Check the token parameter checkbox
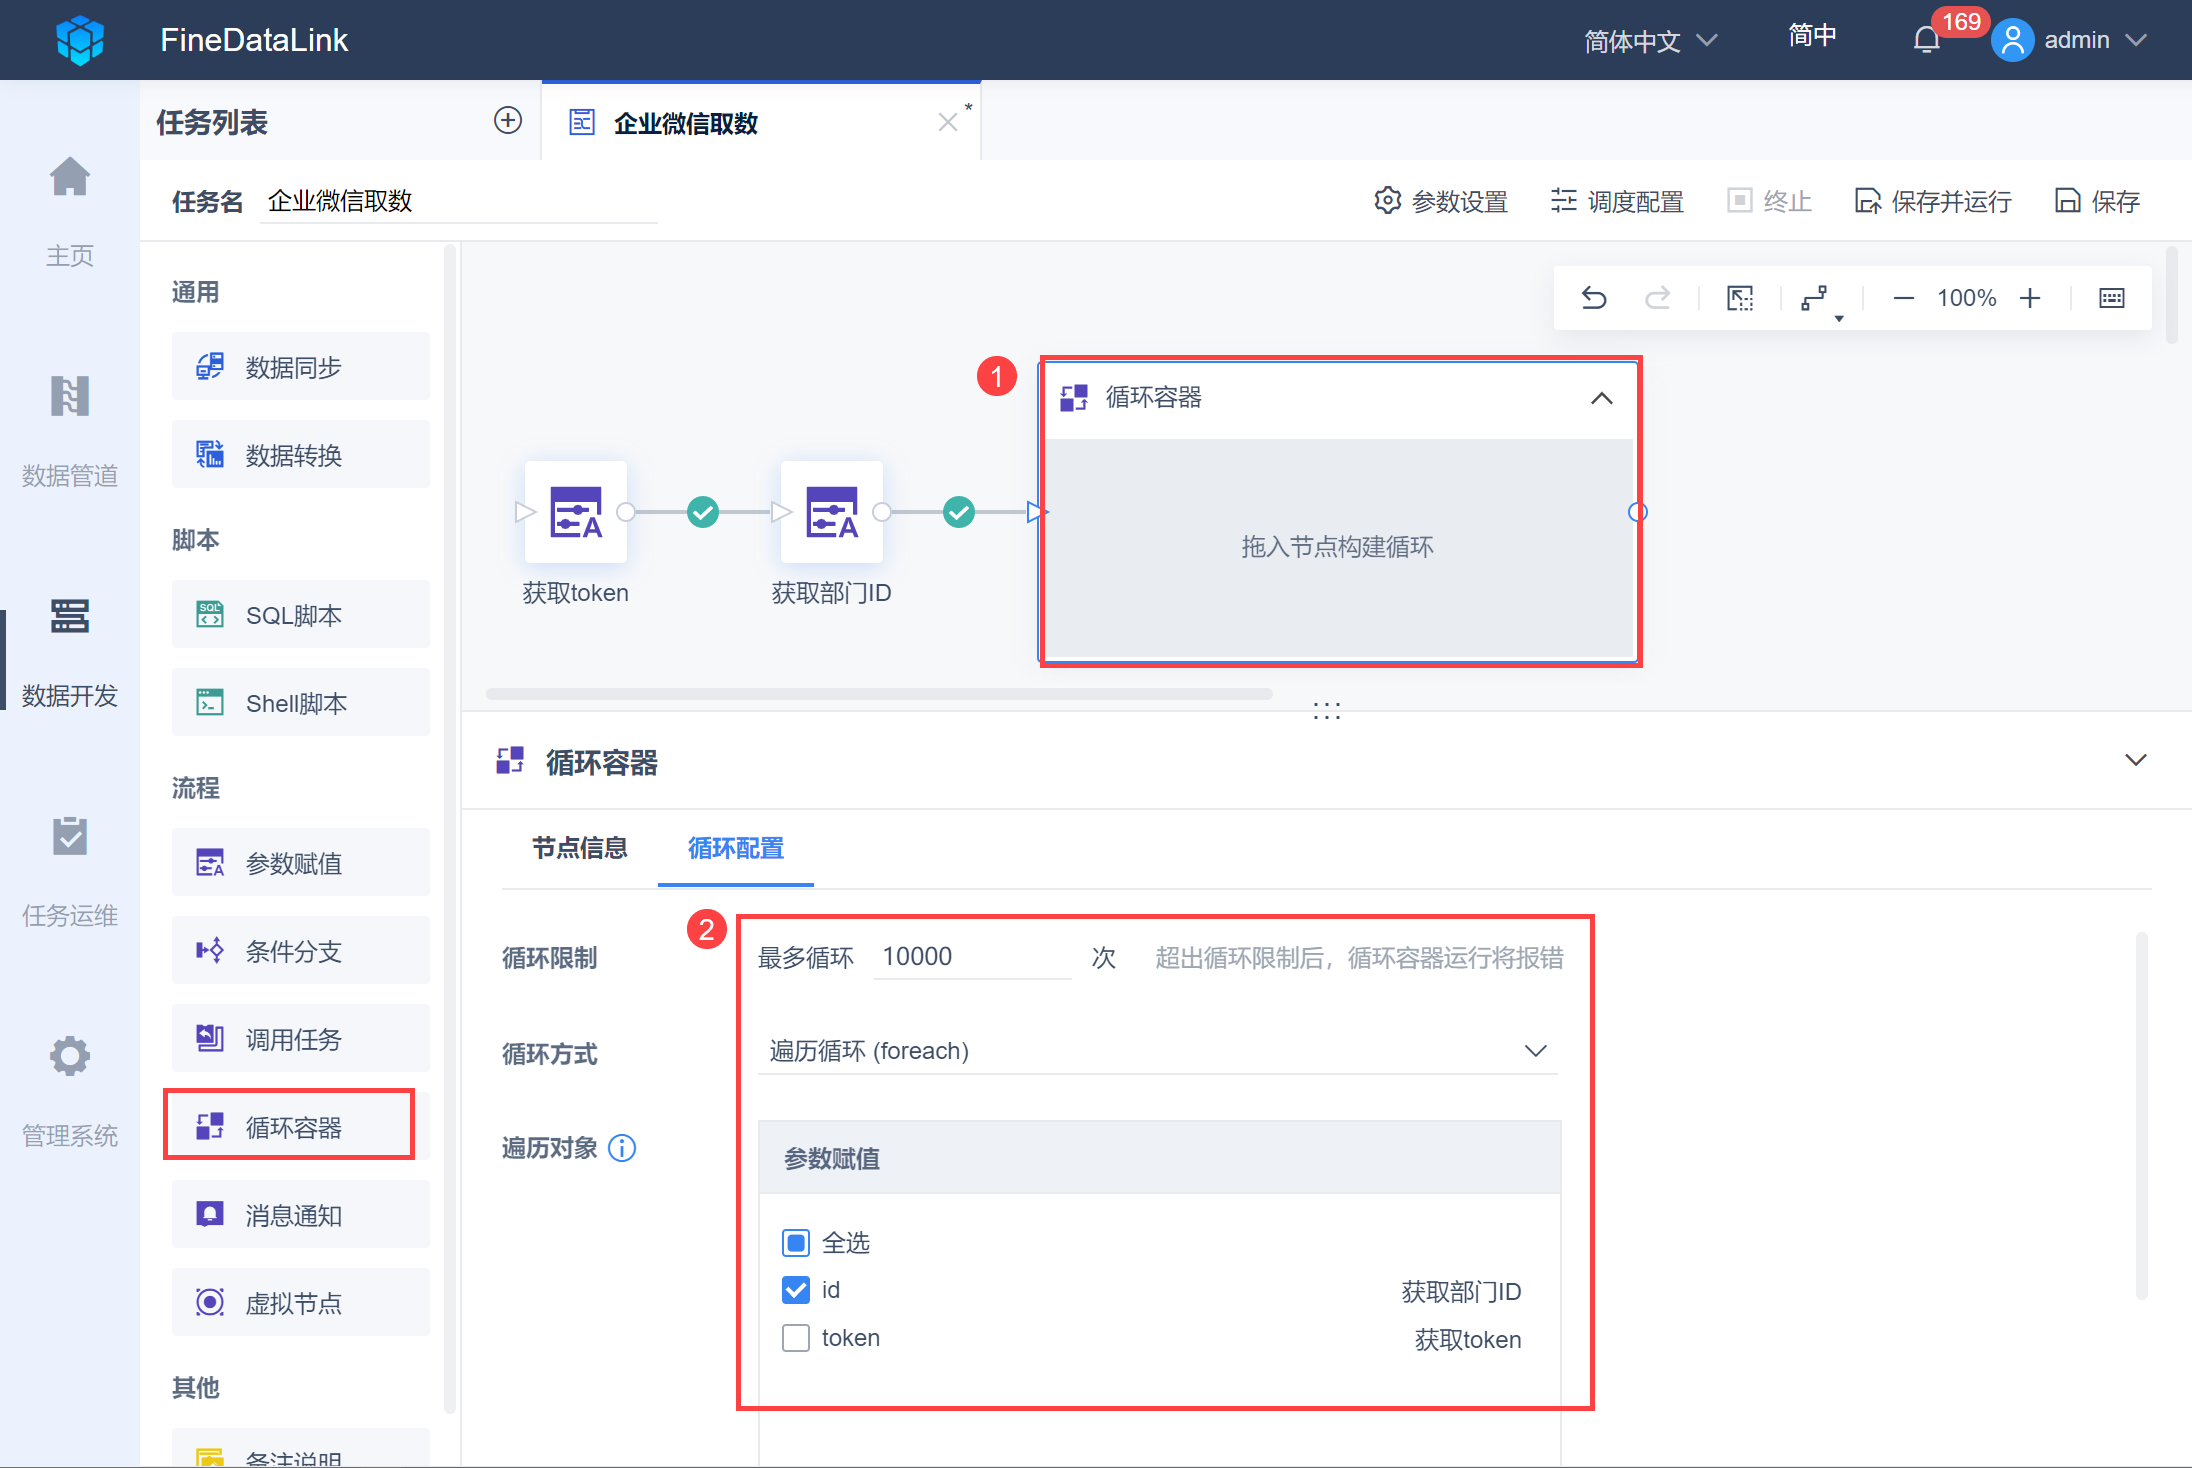2192x1468 pixels. tap(796, 1338)
